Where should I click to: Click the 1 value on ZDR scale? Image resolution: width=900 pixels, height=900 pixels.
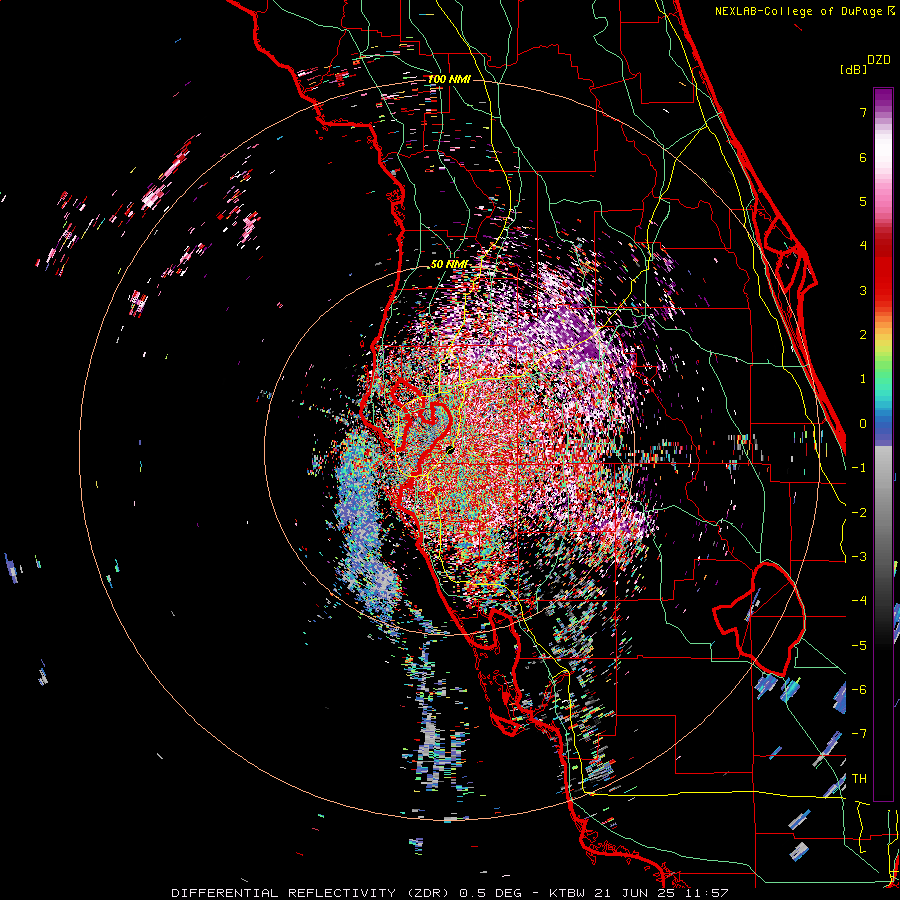(x=863, y=379)
